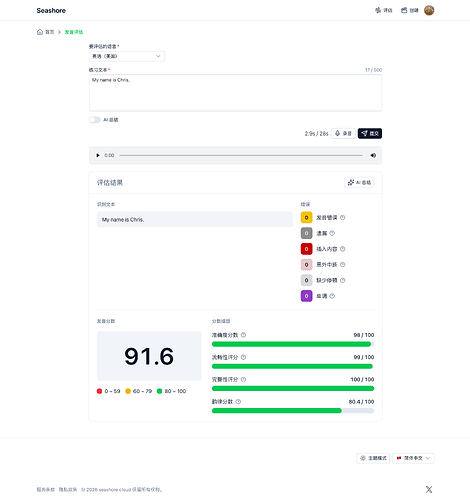
Task: Click the completeness score bar 100 / 100
Action: tap(293, 388)
